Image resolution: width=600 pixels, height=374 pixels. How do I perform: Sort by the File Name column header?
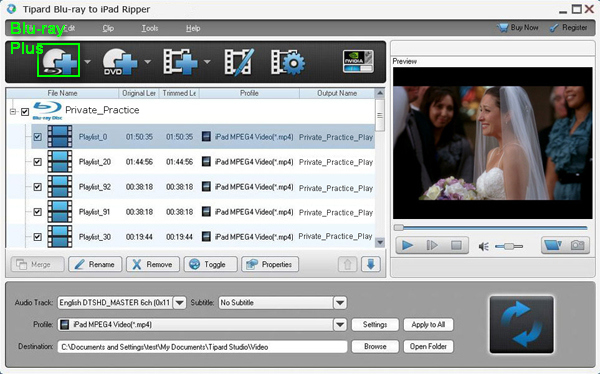62,93
